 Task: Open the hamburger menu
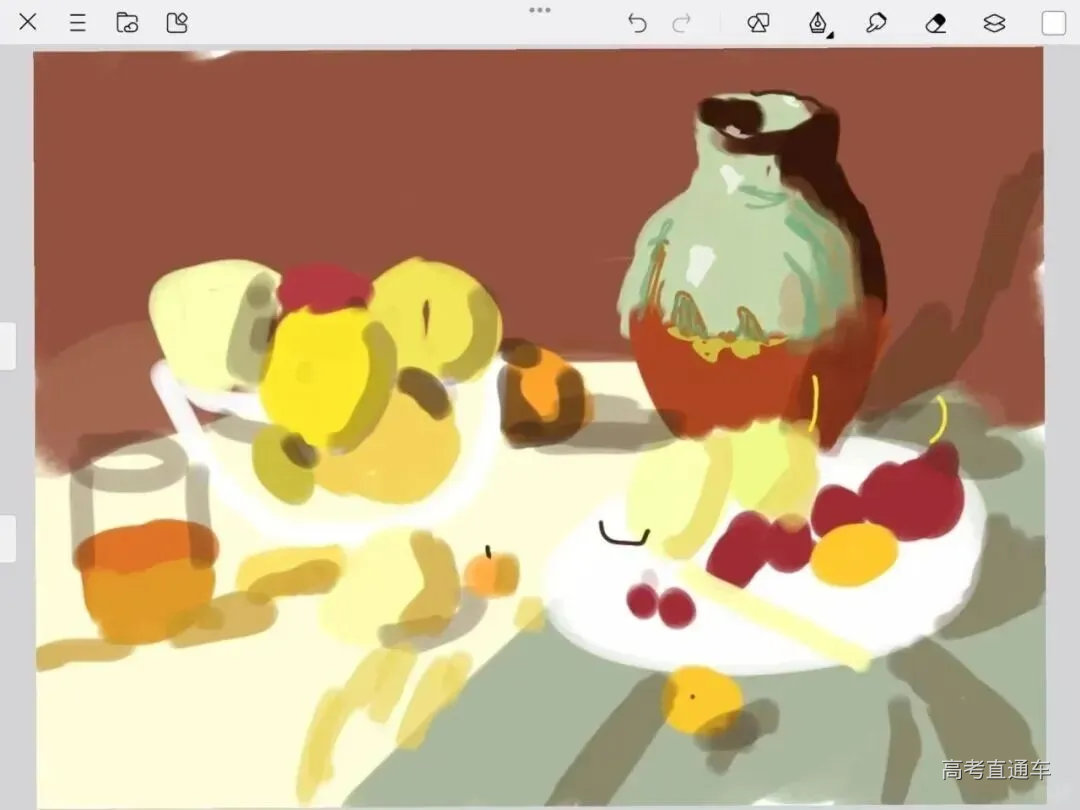(78, 22)
